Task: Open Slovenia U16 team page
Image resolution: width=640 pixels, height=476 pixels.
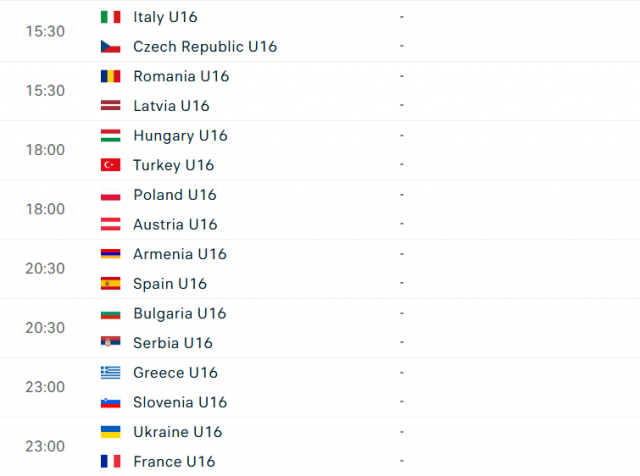Action: [x=180, y=402]
